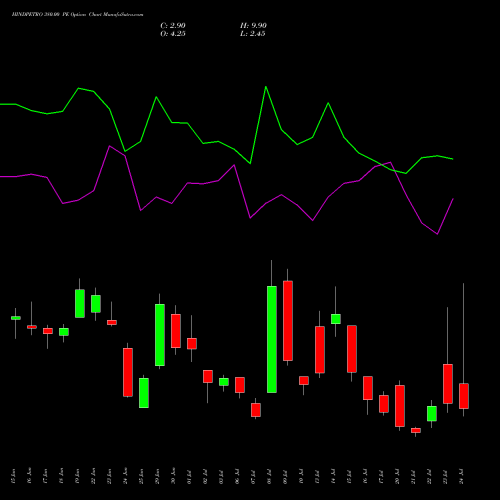Select the tiny red candle above 21 Jul
500x500 pixels.
(416, 430)
